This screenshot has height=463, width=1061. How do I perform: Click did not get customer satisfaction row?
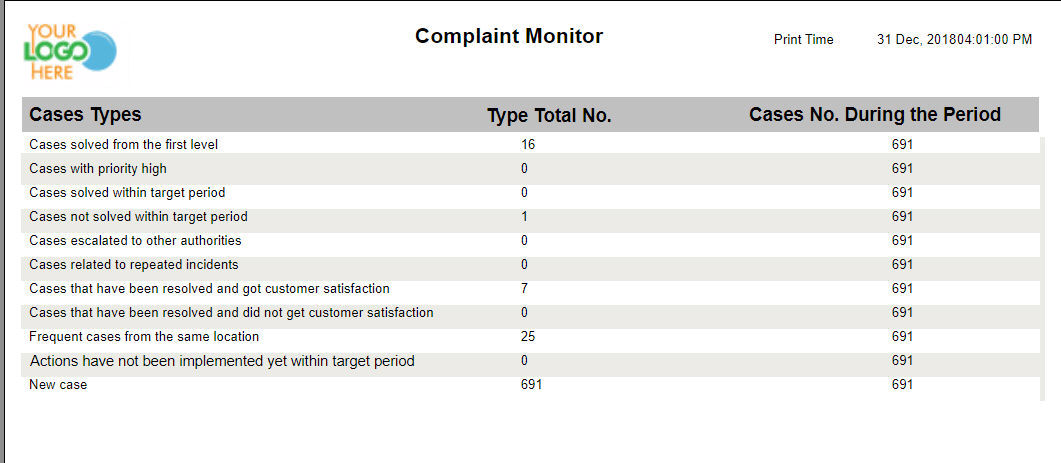(x=530, y=313)
